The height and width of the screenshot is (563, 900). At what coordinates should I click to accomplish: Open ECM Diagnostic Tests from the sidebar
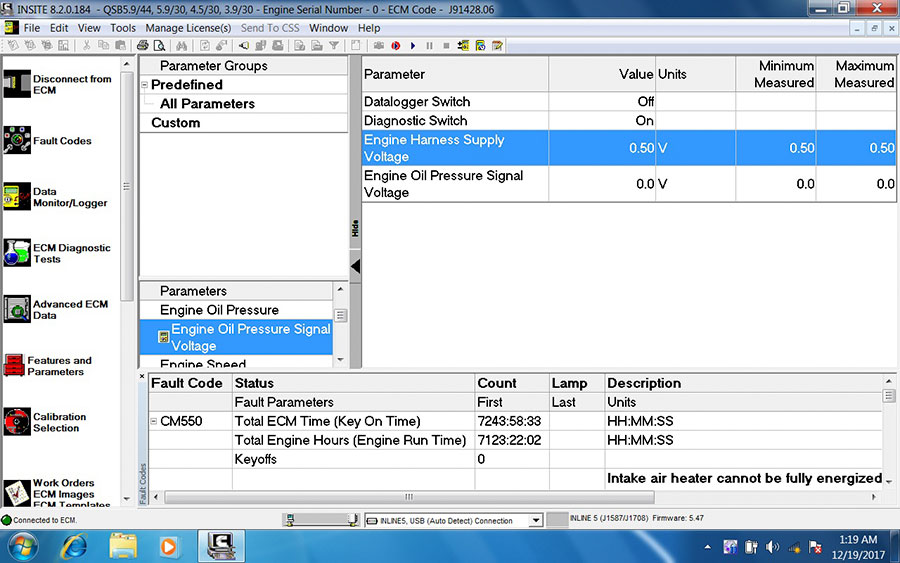[x=17, y=253]
